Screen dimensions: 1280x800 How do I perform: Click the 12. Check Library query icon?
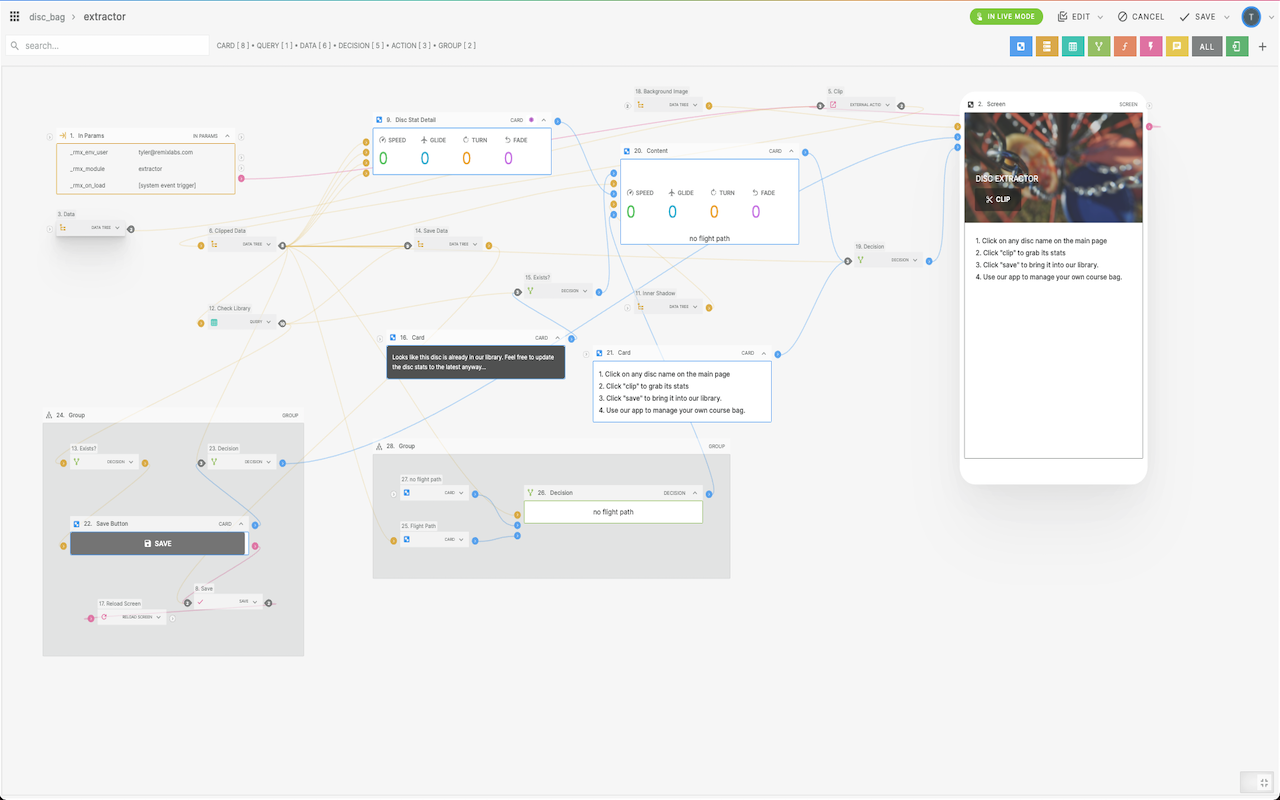(x=214, y=322)
